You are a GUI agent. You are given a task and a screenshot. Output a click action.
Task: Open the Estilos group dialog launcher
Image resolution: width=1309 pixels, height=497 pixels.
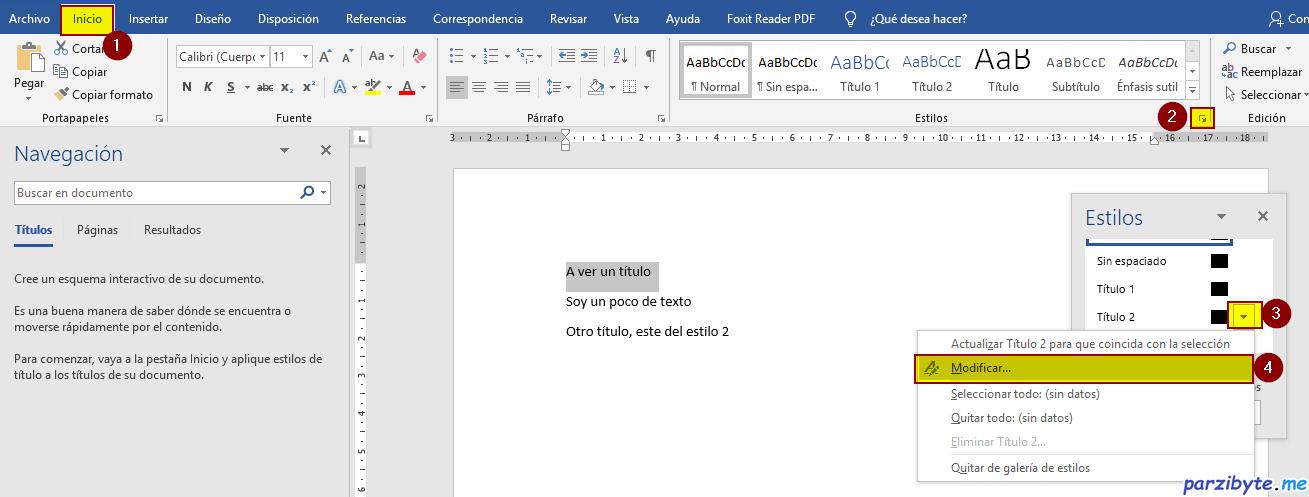point(1203,118)
